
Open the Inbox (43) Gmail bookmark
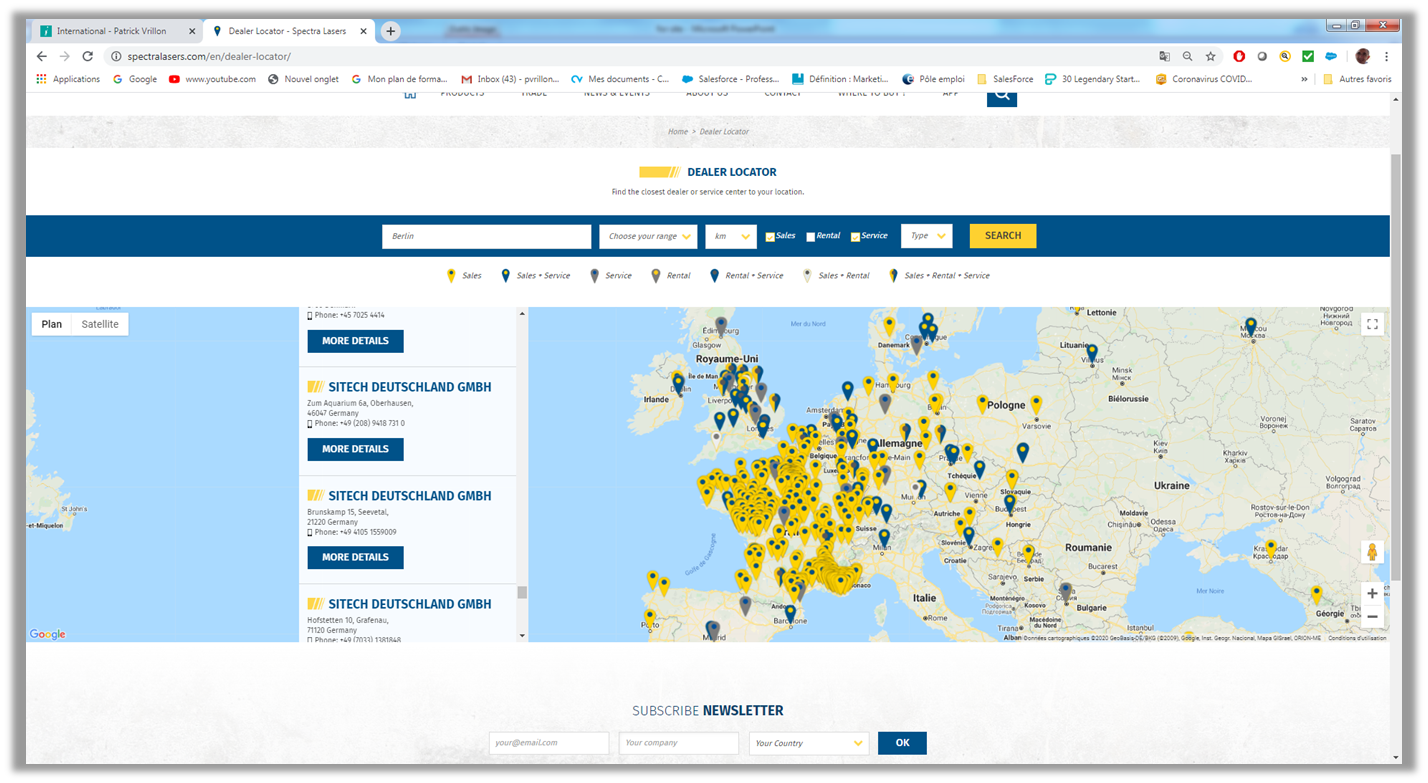[510, 79]
